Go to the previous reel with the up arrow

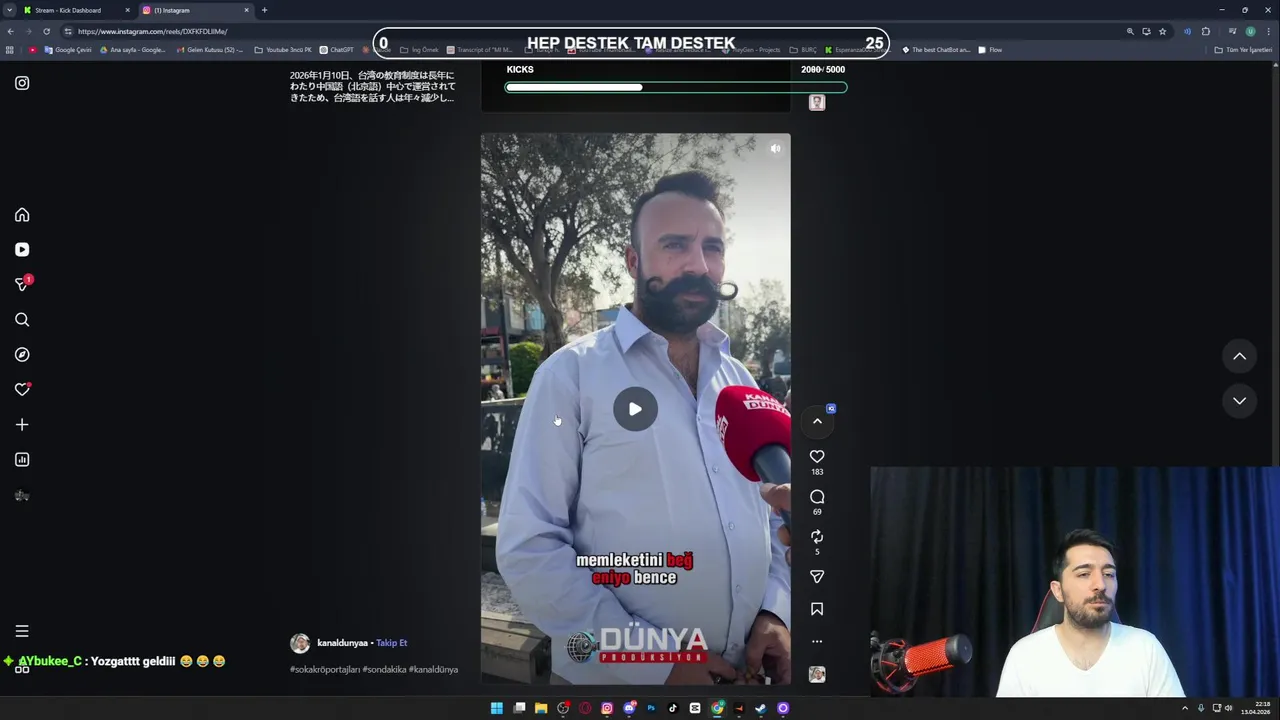click(x=1239, y=356)
